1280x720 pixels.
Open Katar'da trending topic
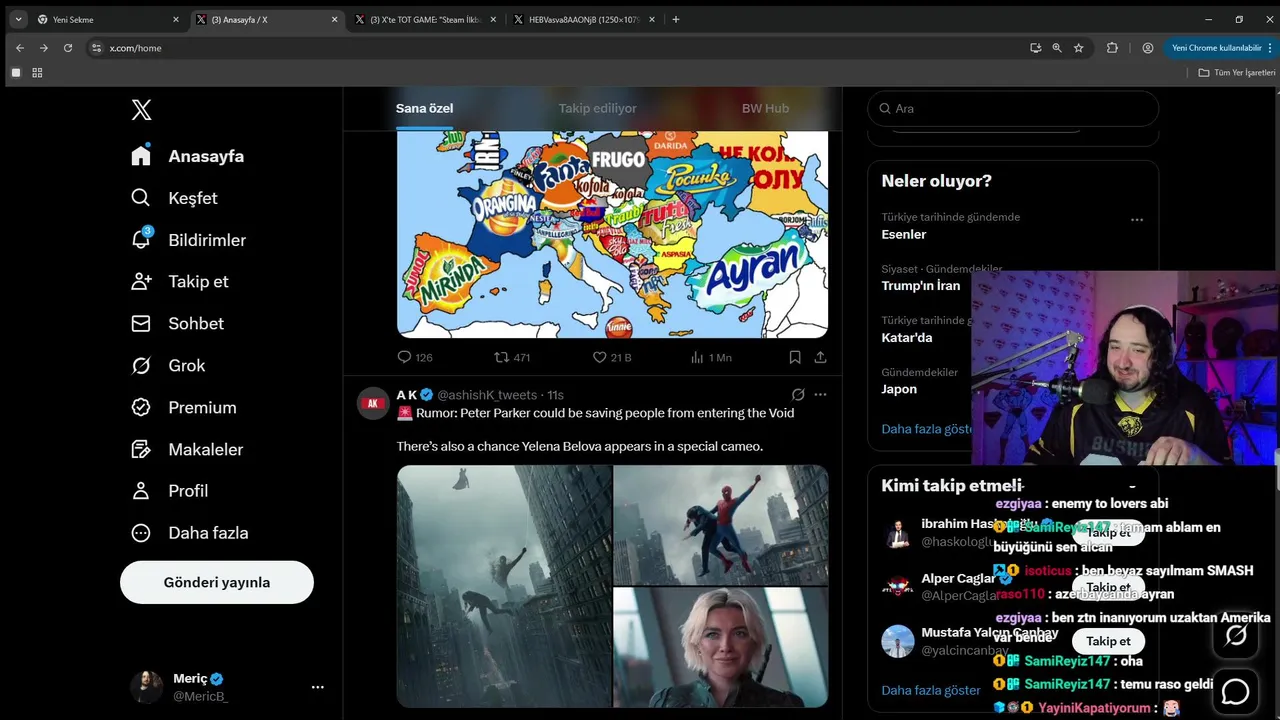pyautogui.click(x=907, y=338)
